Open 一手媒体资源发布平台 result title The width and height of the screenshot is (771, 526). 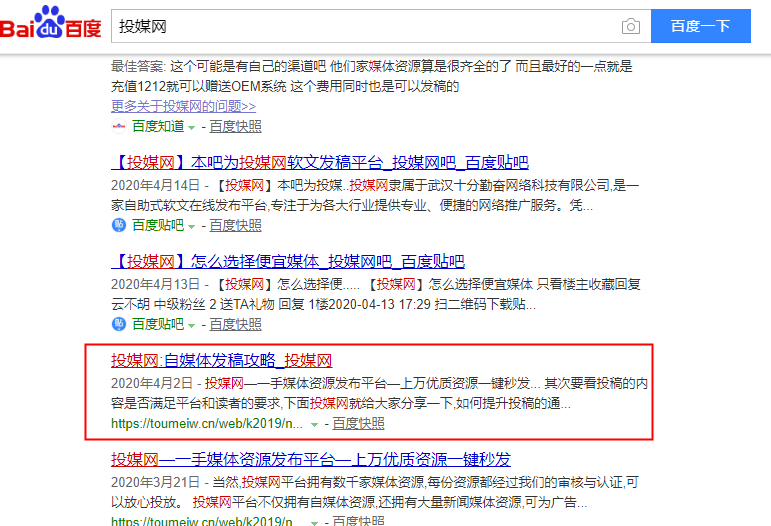pos(311,459)
